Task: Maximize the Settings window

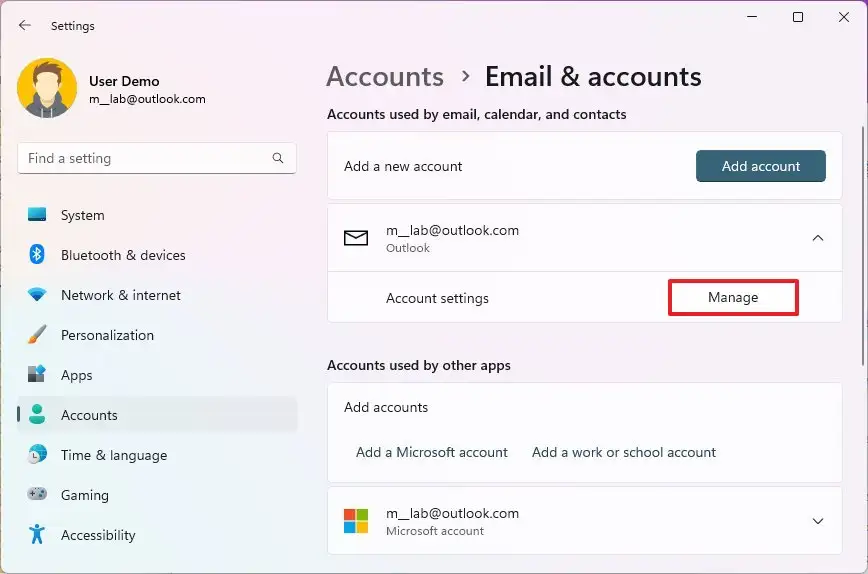Action: [798, 17]
